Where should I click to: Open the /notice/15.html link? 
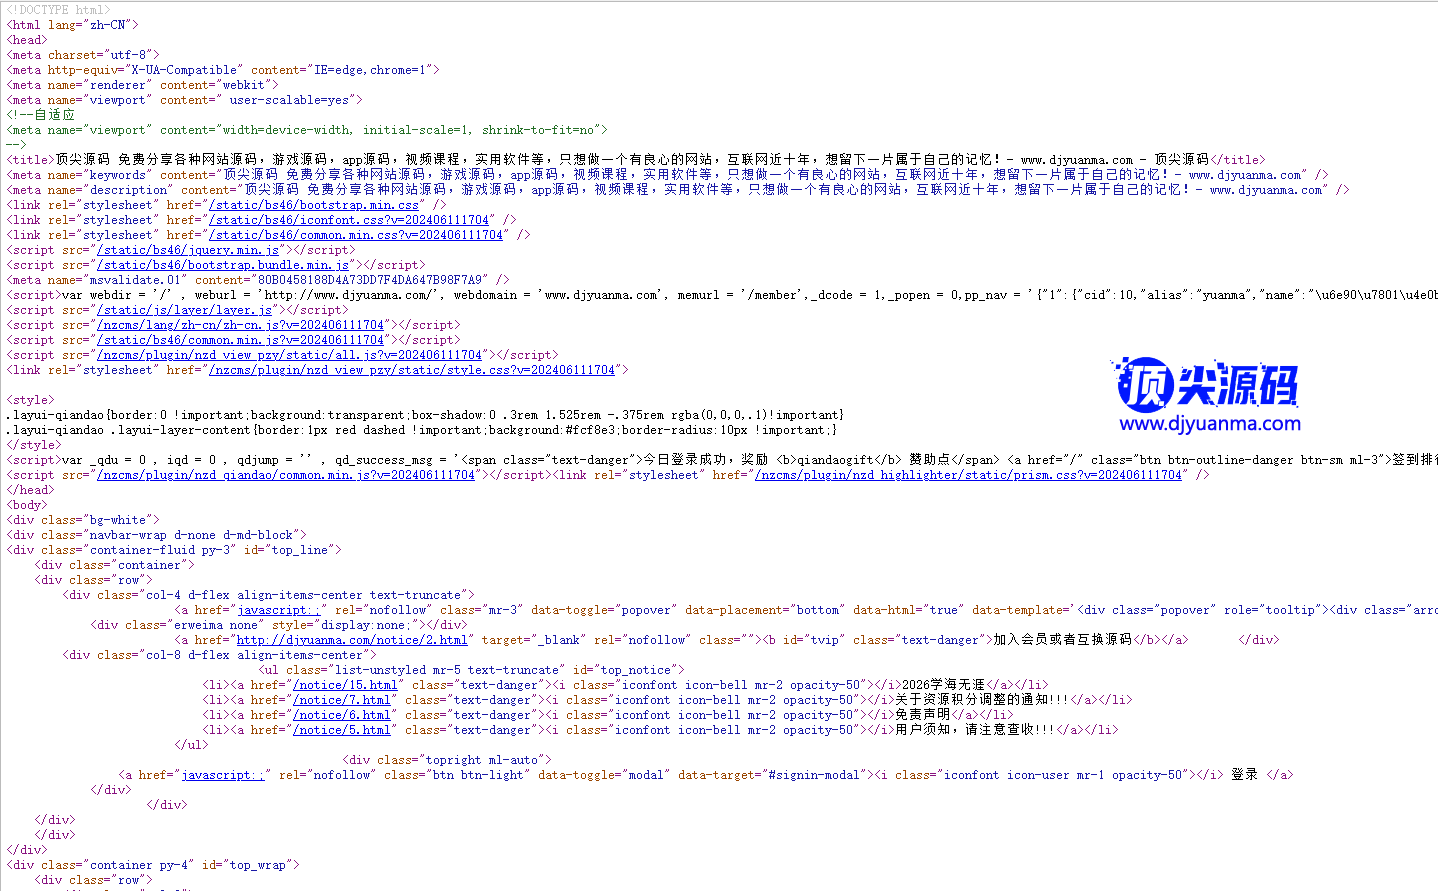(345, 685)
